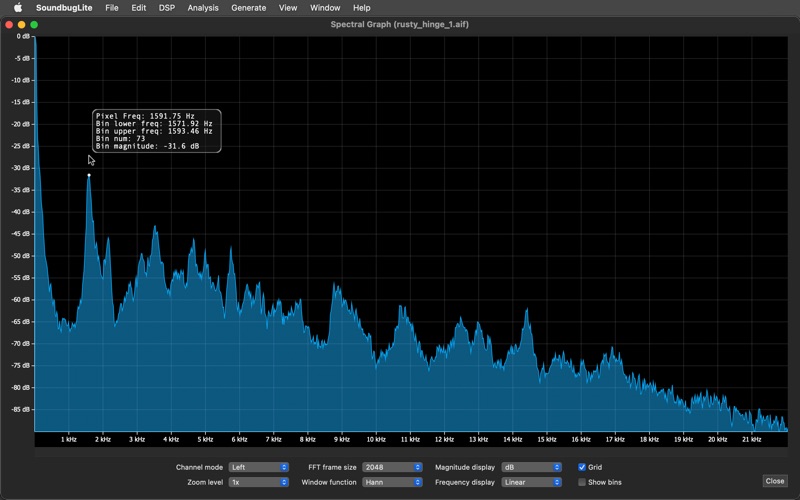This screenshot has width=800, height=500.
Task: Open the File menu
Action: point(112,8)
